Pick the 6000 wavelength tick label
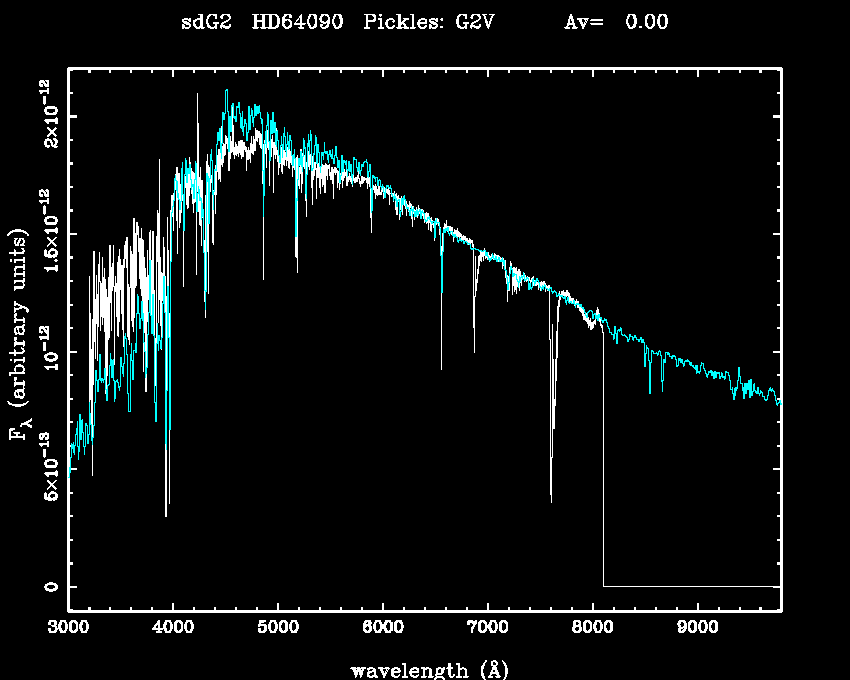The height and width of the screenshot is (680, 850). (383, 629)
